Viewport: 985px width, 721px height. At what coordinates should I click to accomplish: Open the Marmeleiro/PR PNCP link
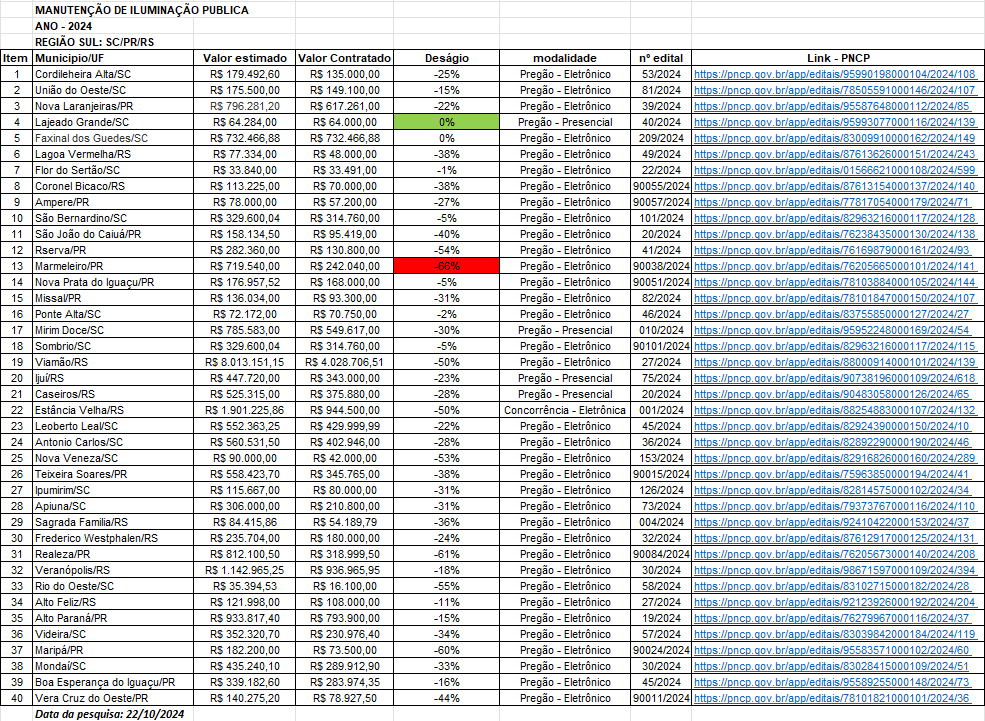click(835, 266)
